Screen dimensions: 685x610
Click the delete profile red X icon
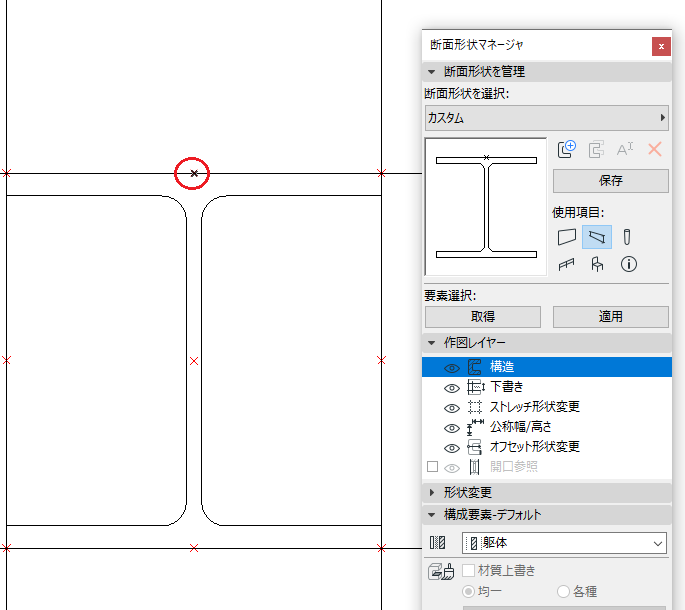(x=654, y=149)
